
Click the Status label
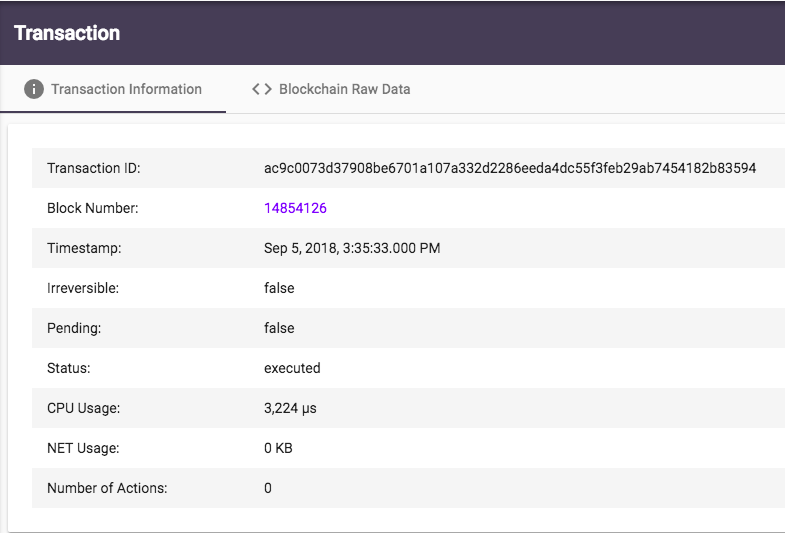pyautogui.click(x=69, y=368)
